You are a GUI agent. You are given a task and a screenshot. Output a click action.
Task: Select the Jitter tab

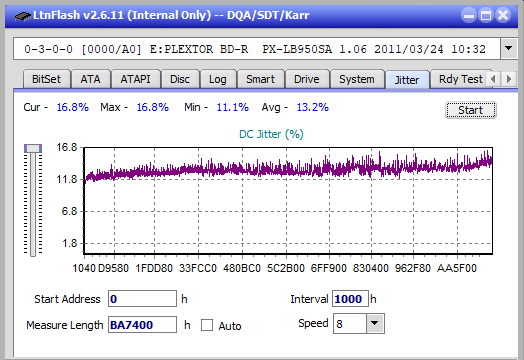point(407,80)
